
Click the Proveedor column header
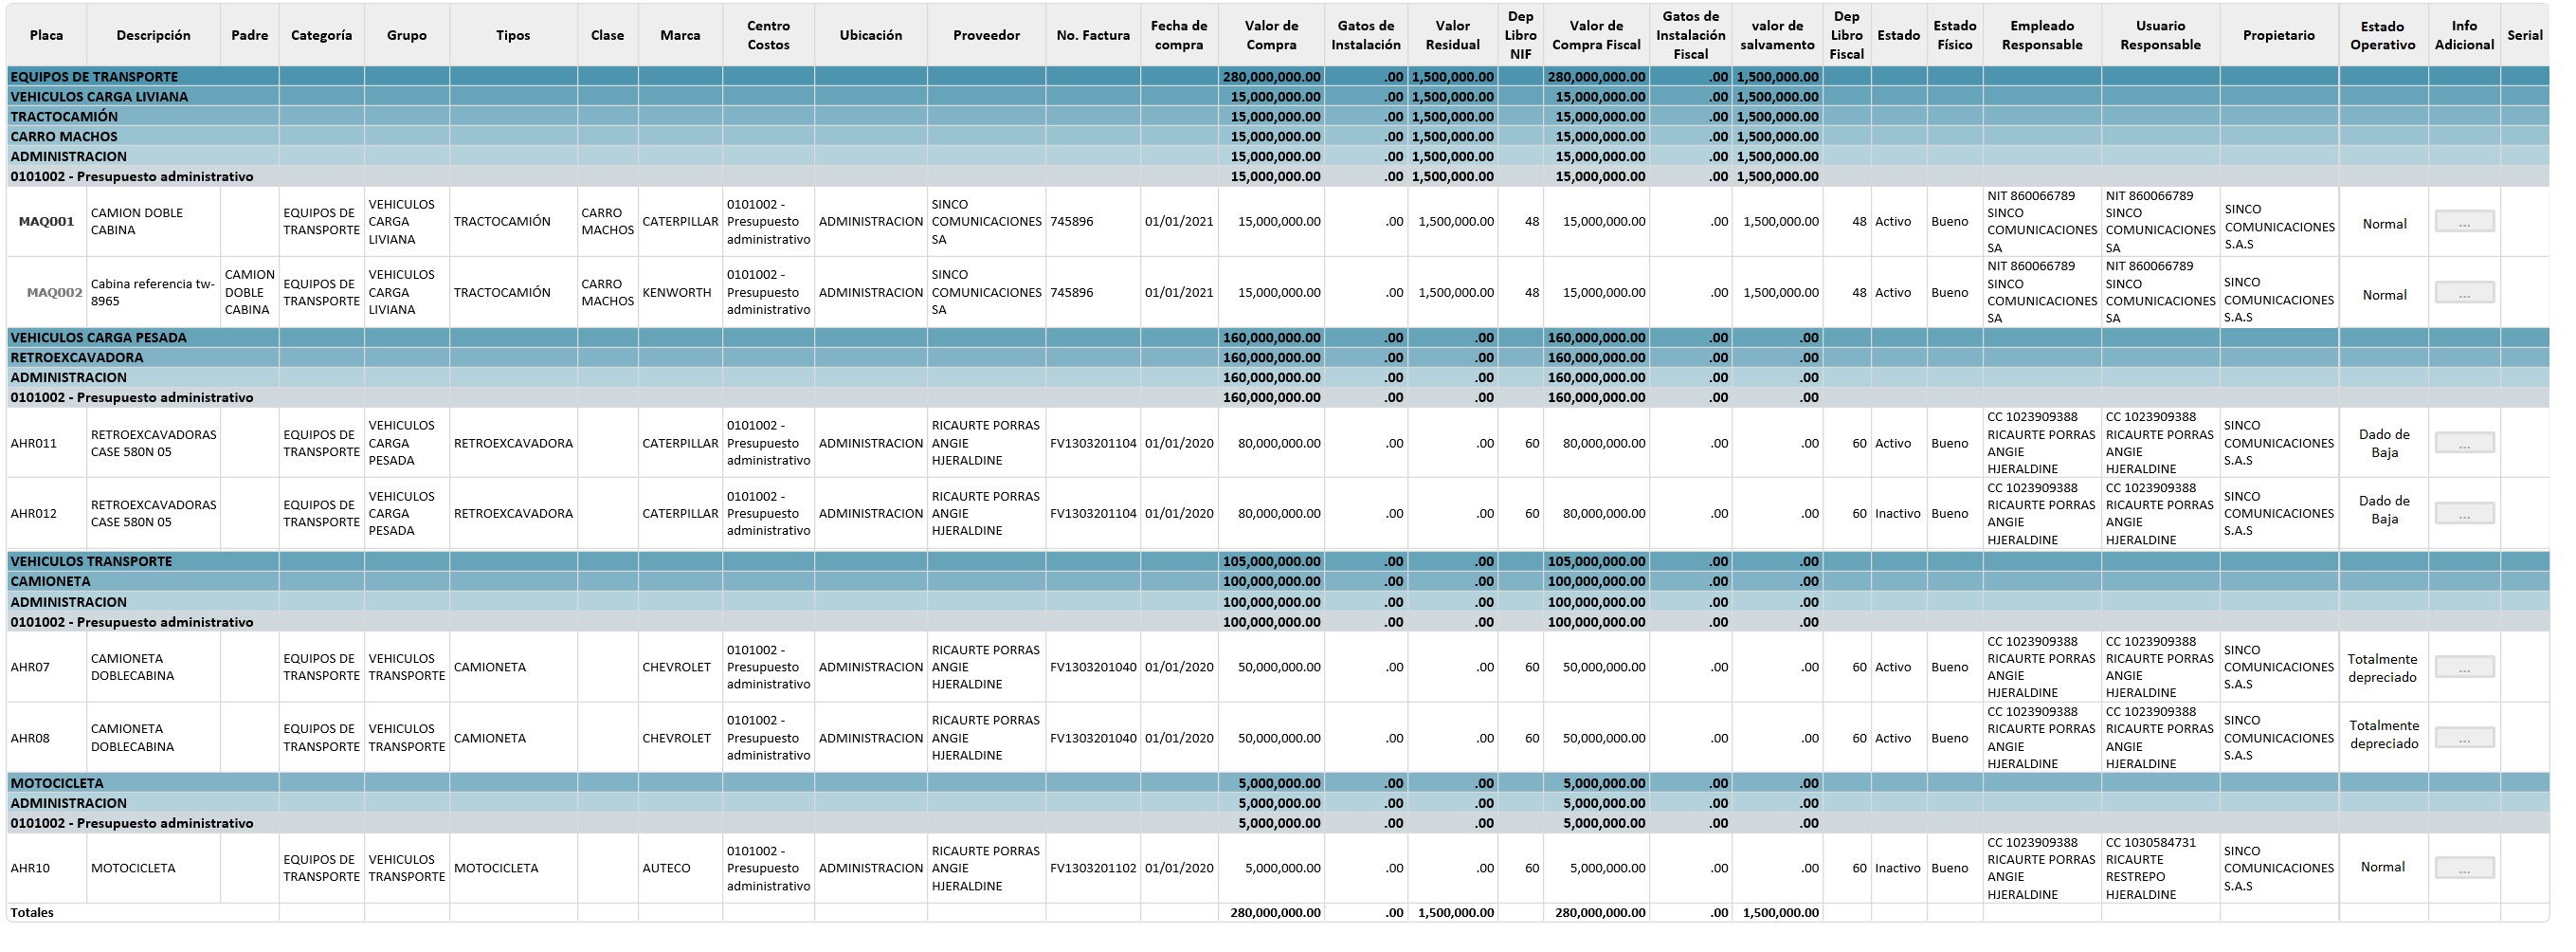pyautogui.click(x=987, y=35)
